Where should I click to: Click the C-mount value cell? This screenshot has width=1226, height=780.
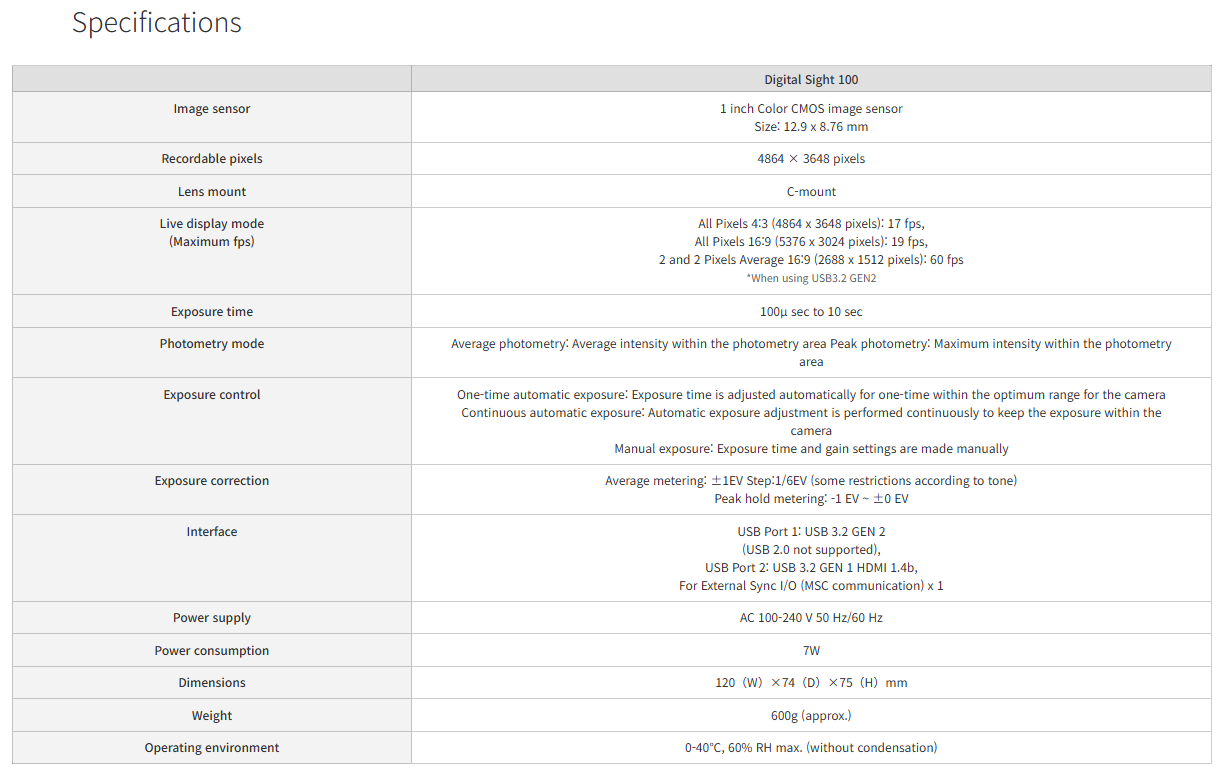coord(811,192)
